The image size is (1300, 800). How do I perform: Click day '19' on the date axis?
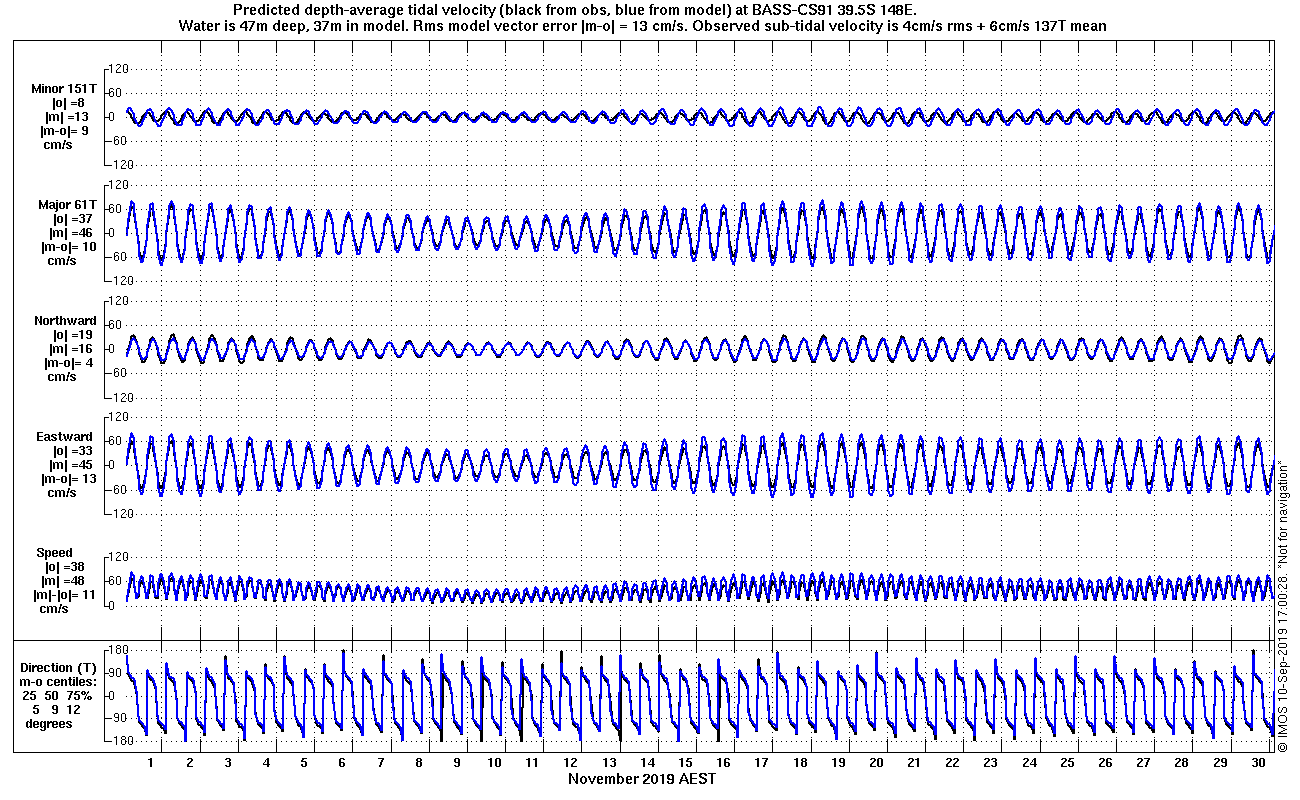coord(839,763)
